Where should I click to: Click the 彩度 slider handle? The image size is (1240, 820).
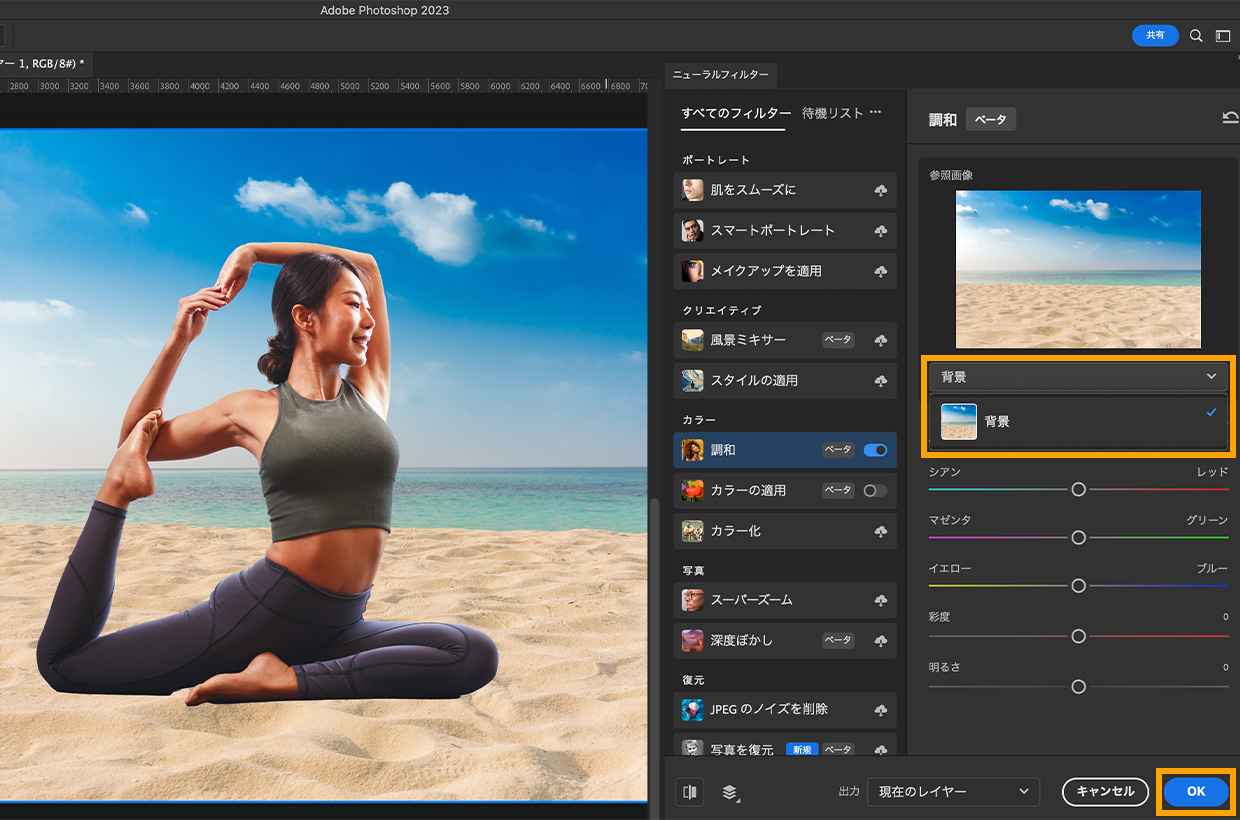pyautogui.click(x=1078, y=636)
